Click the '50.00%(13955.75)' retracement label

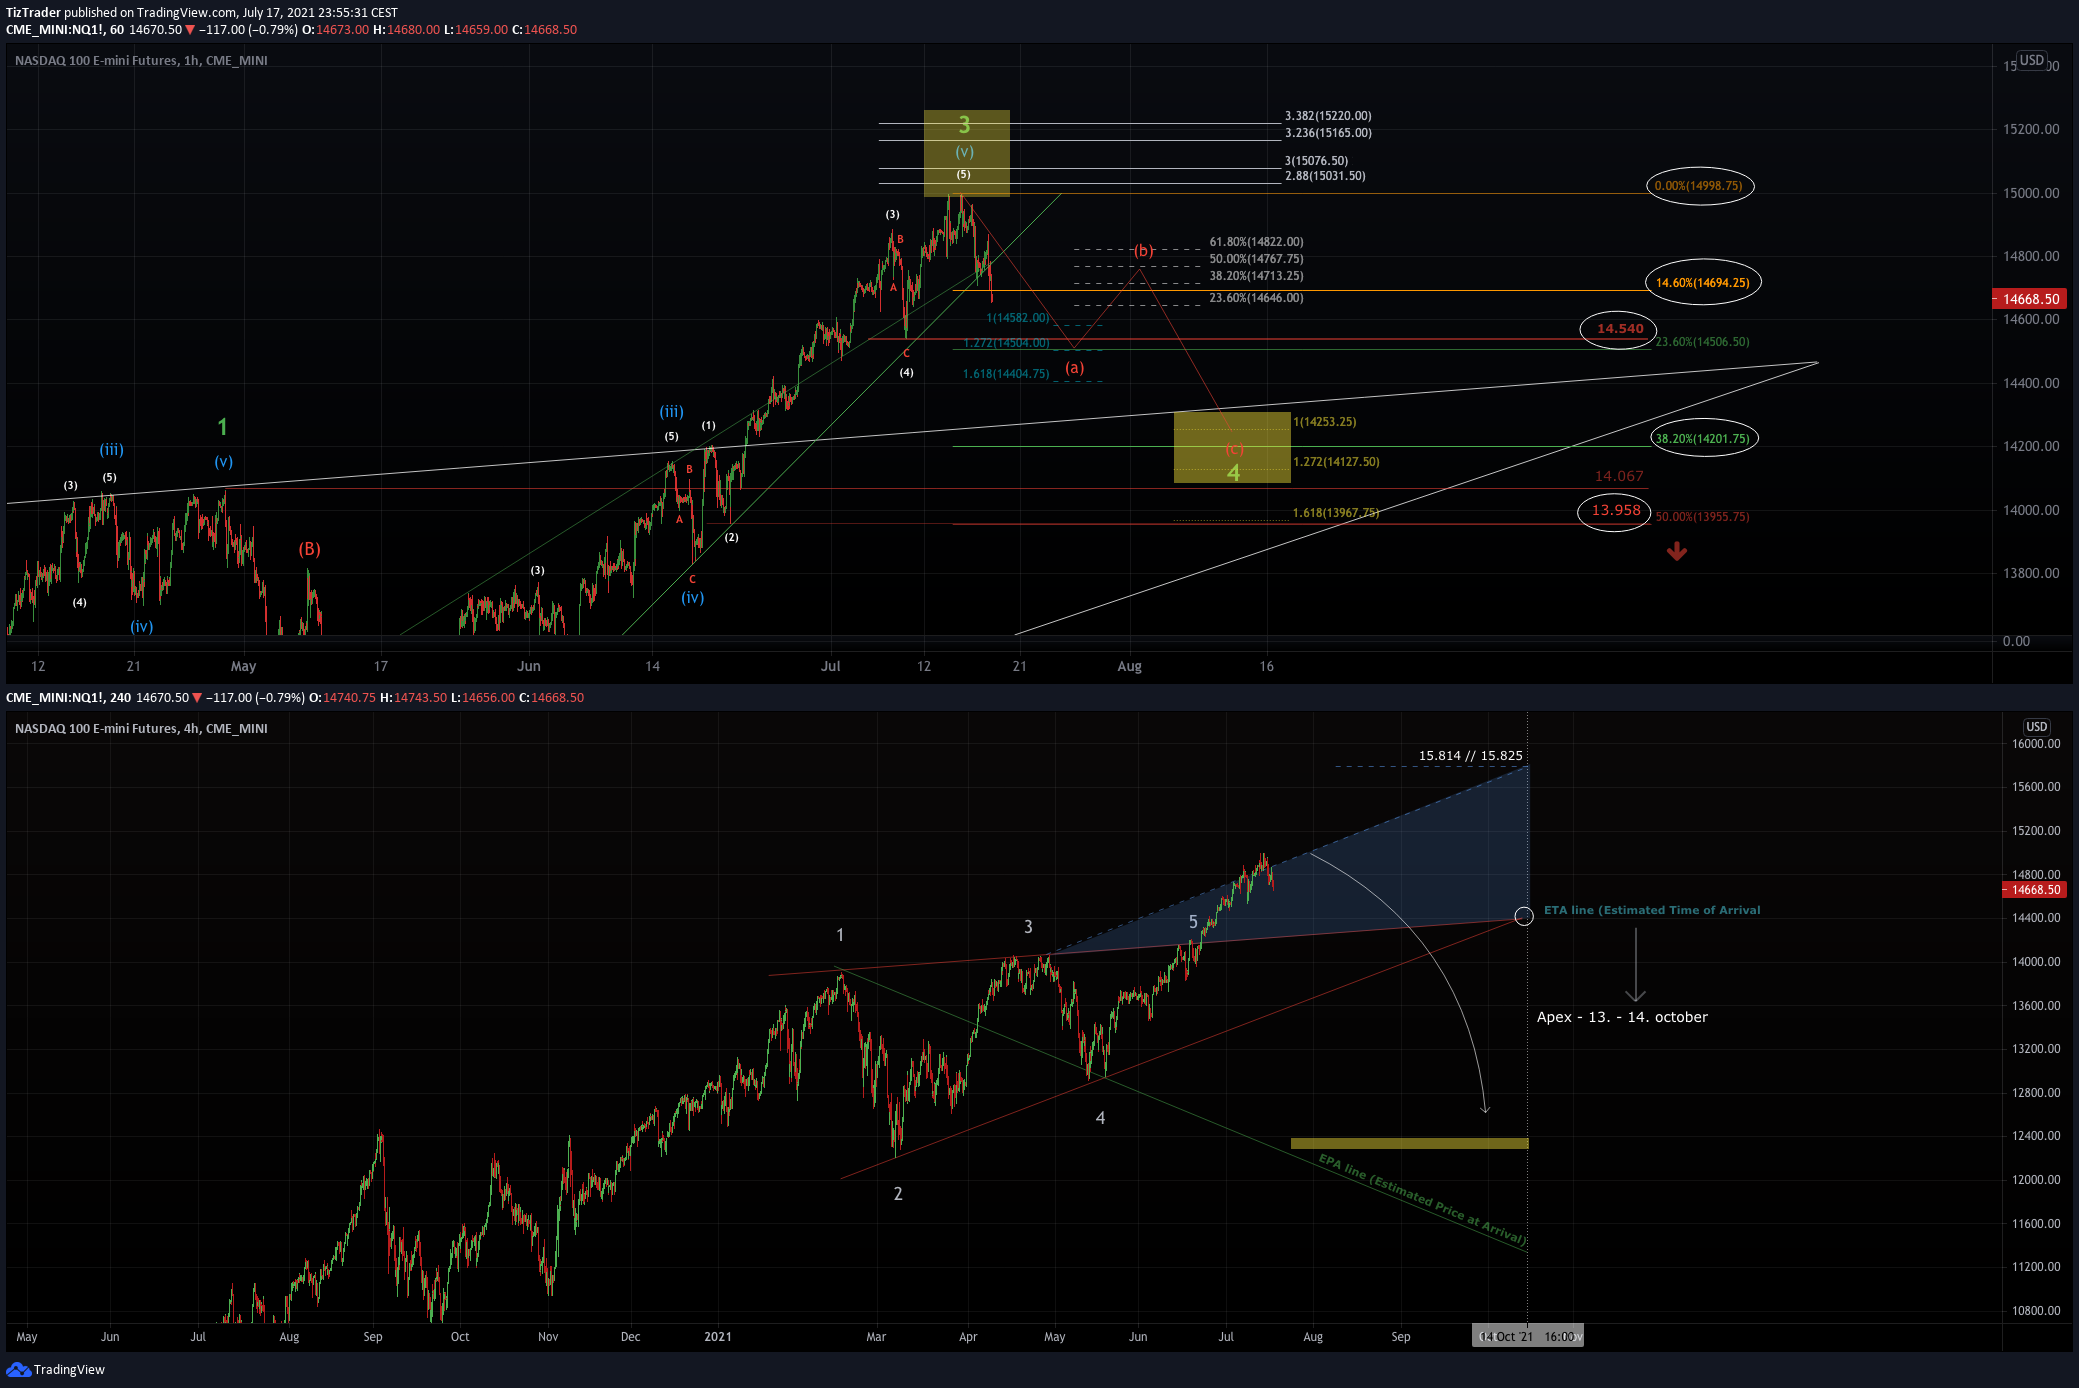(1702, 517)
